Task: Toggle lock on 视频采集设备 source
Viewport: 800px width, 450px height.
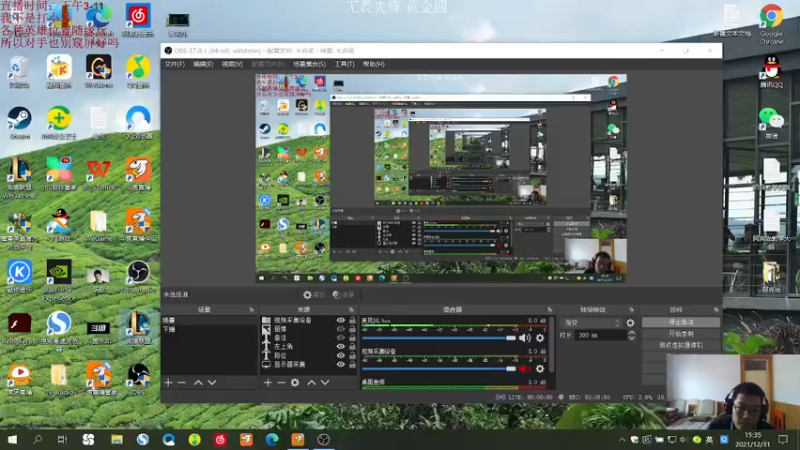Action: point(352,320)
